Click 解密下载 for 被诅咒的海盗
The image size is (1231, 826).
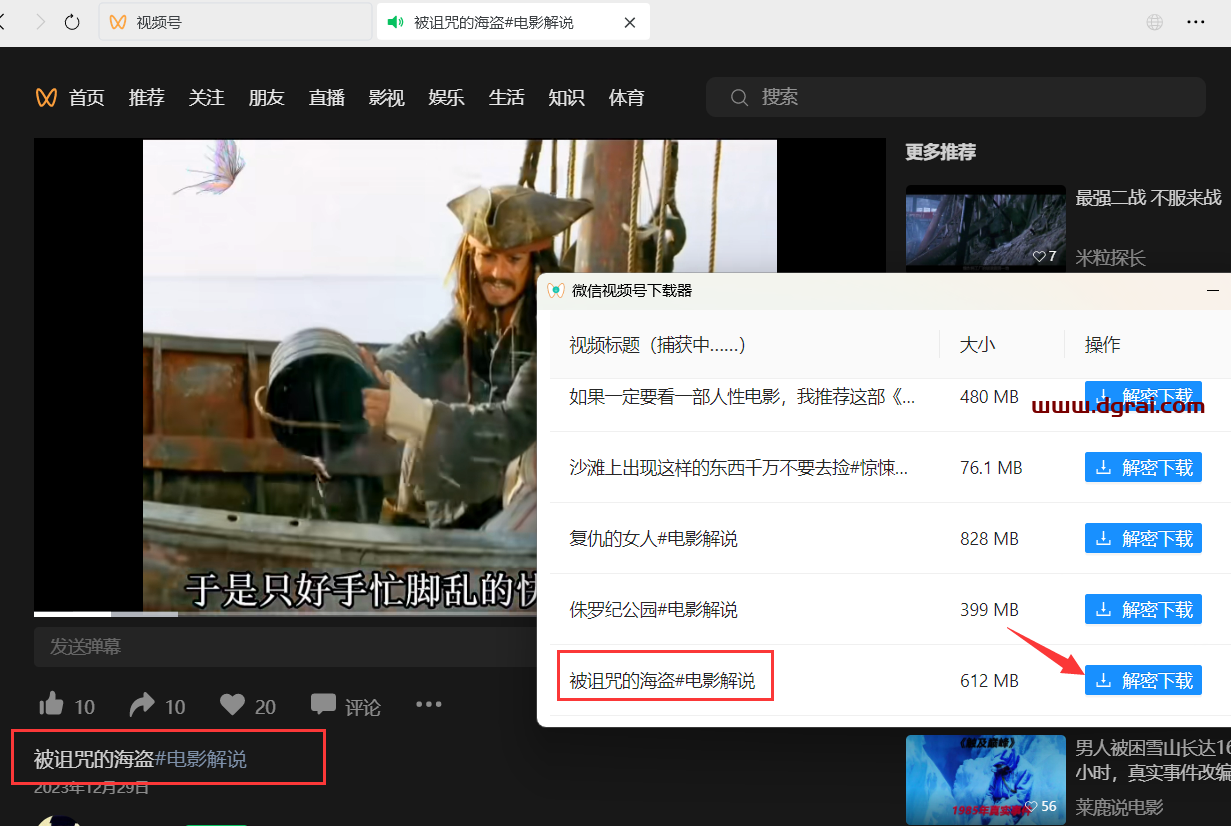click(1143, 680)
